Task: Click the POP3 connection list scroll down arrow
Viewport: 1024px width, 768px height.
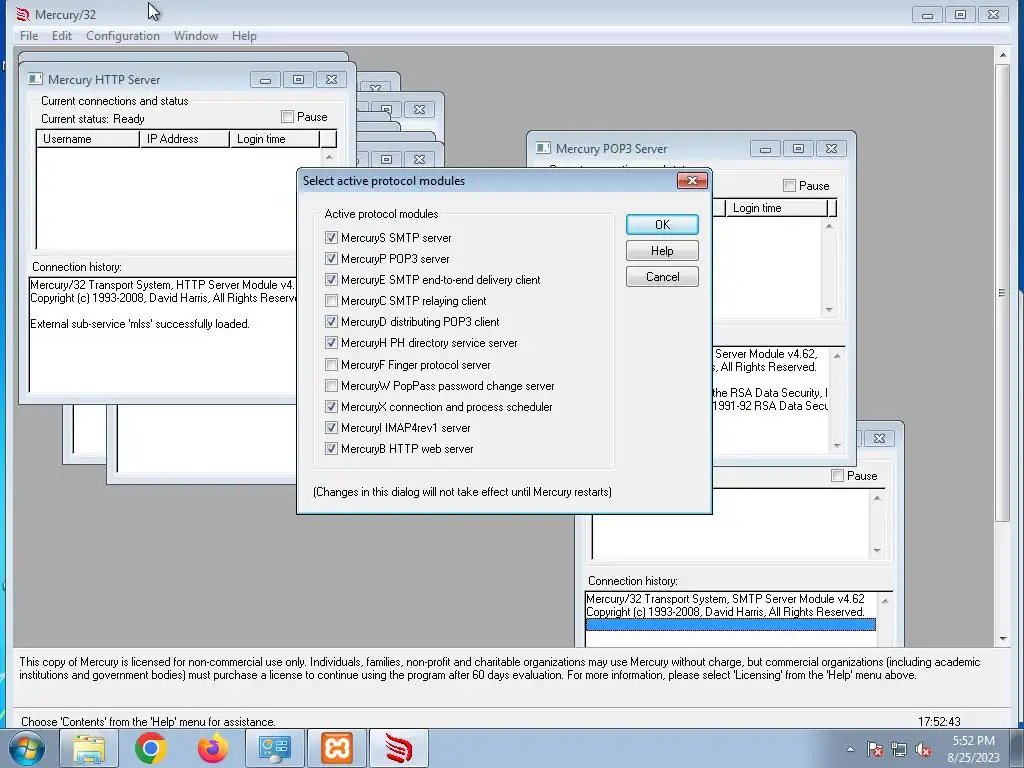Action: (x=829, y=310)
